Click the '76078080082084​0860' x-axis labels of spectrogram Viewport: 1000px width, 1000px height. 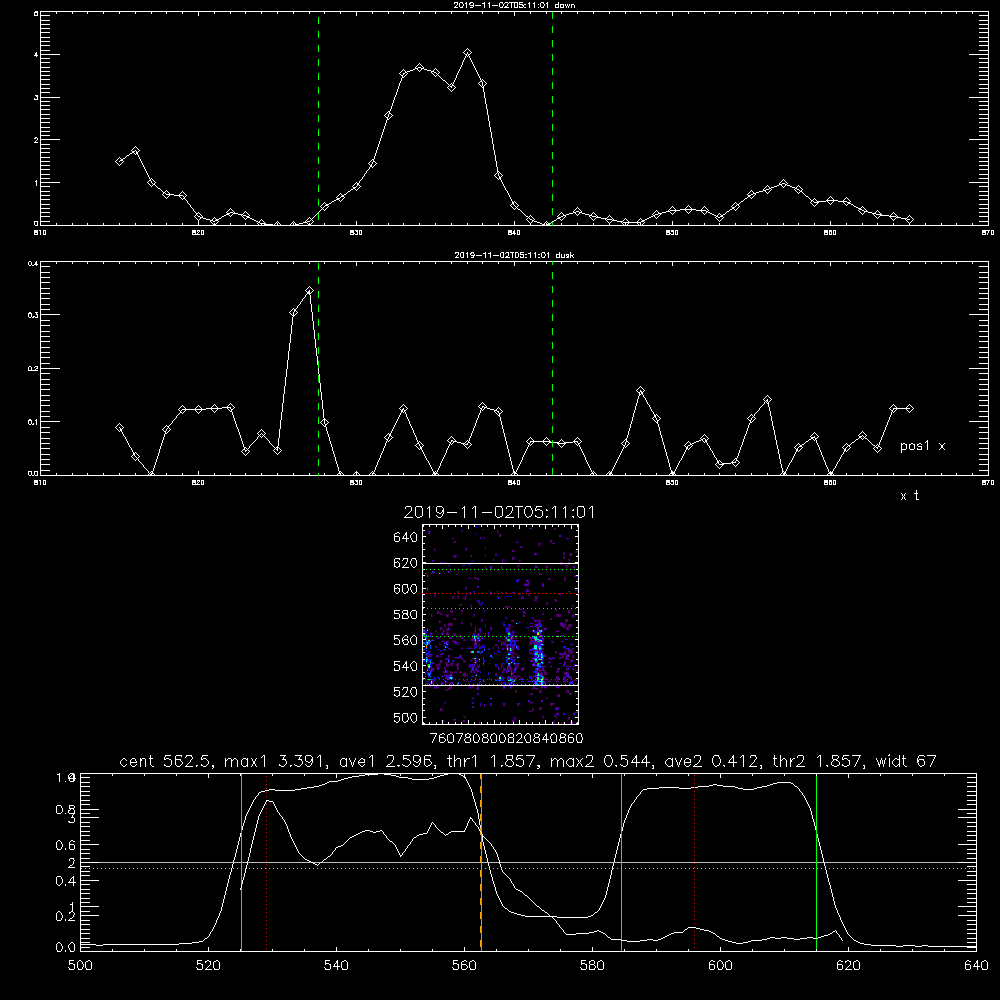click(506, 738)
